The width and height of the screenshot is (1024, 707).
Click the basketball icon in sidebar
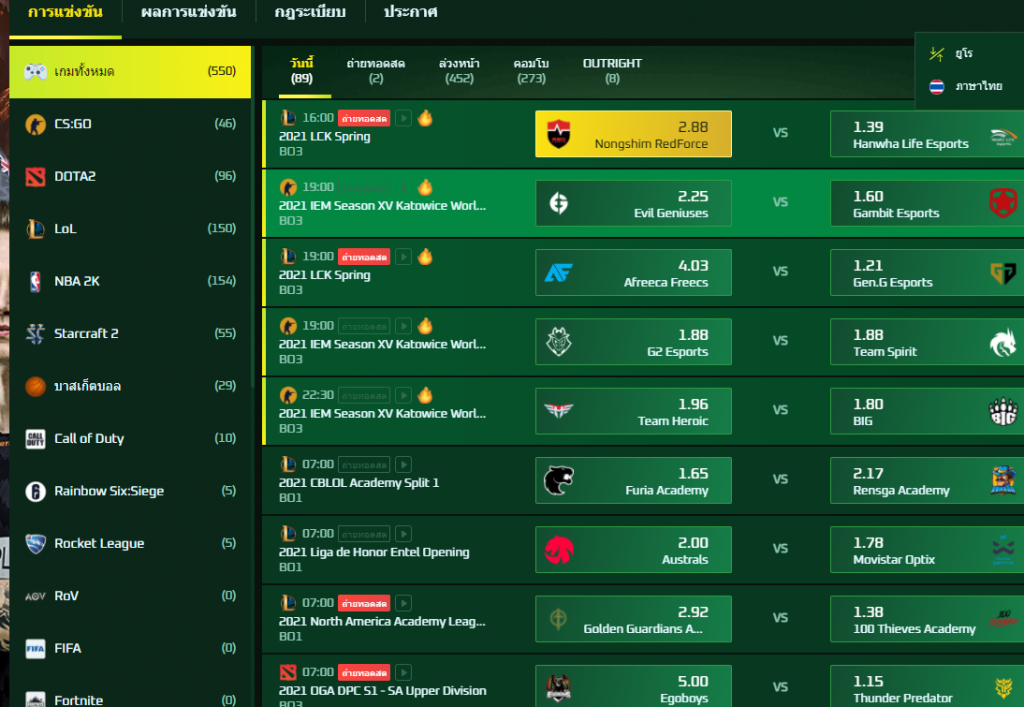[35, 386]
